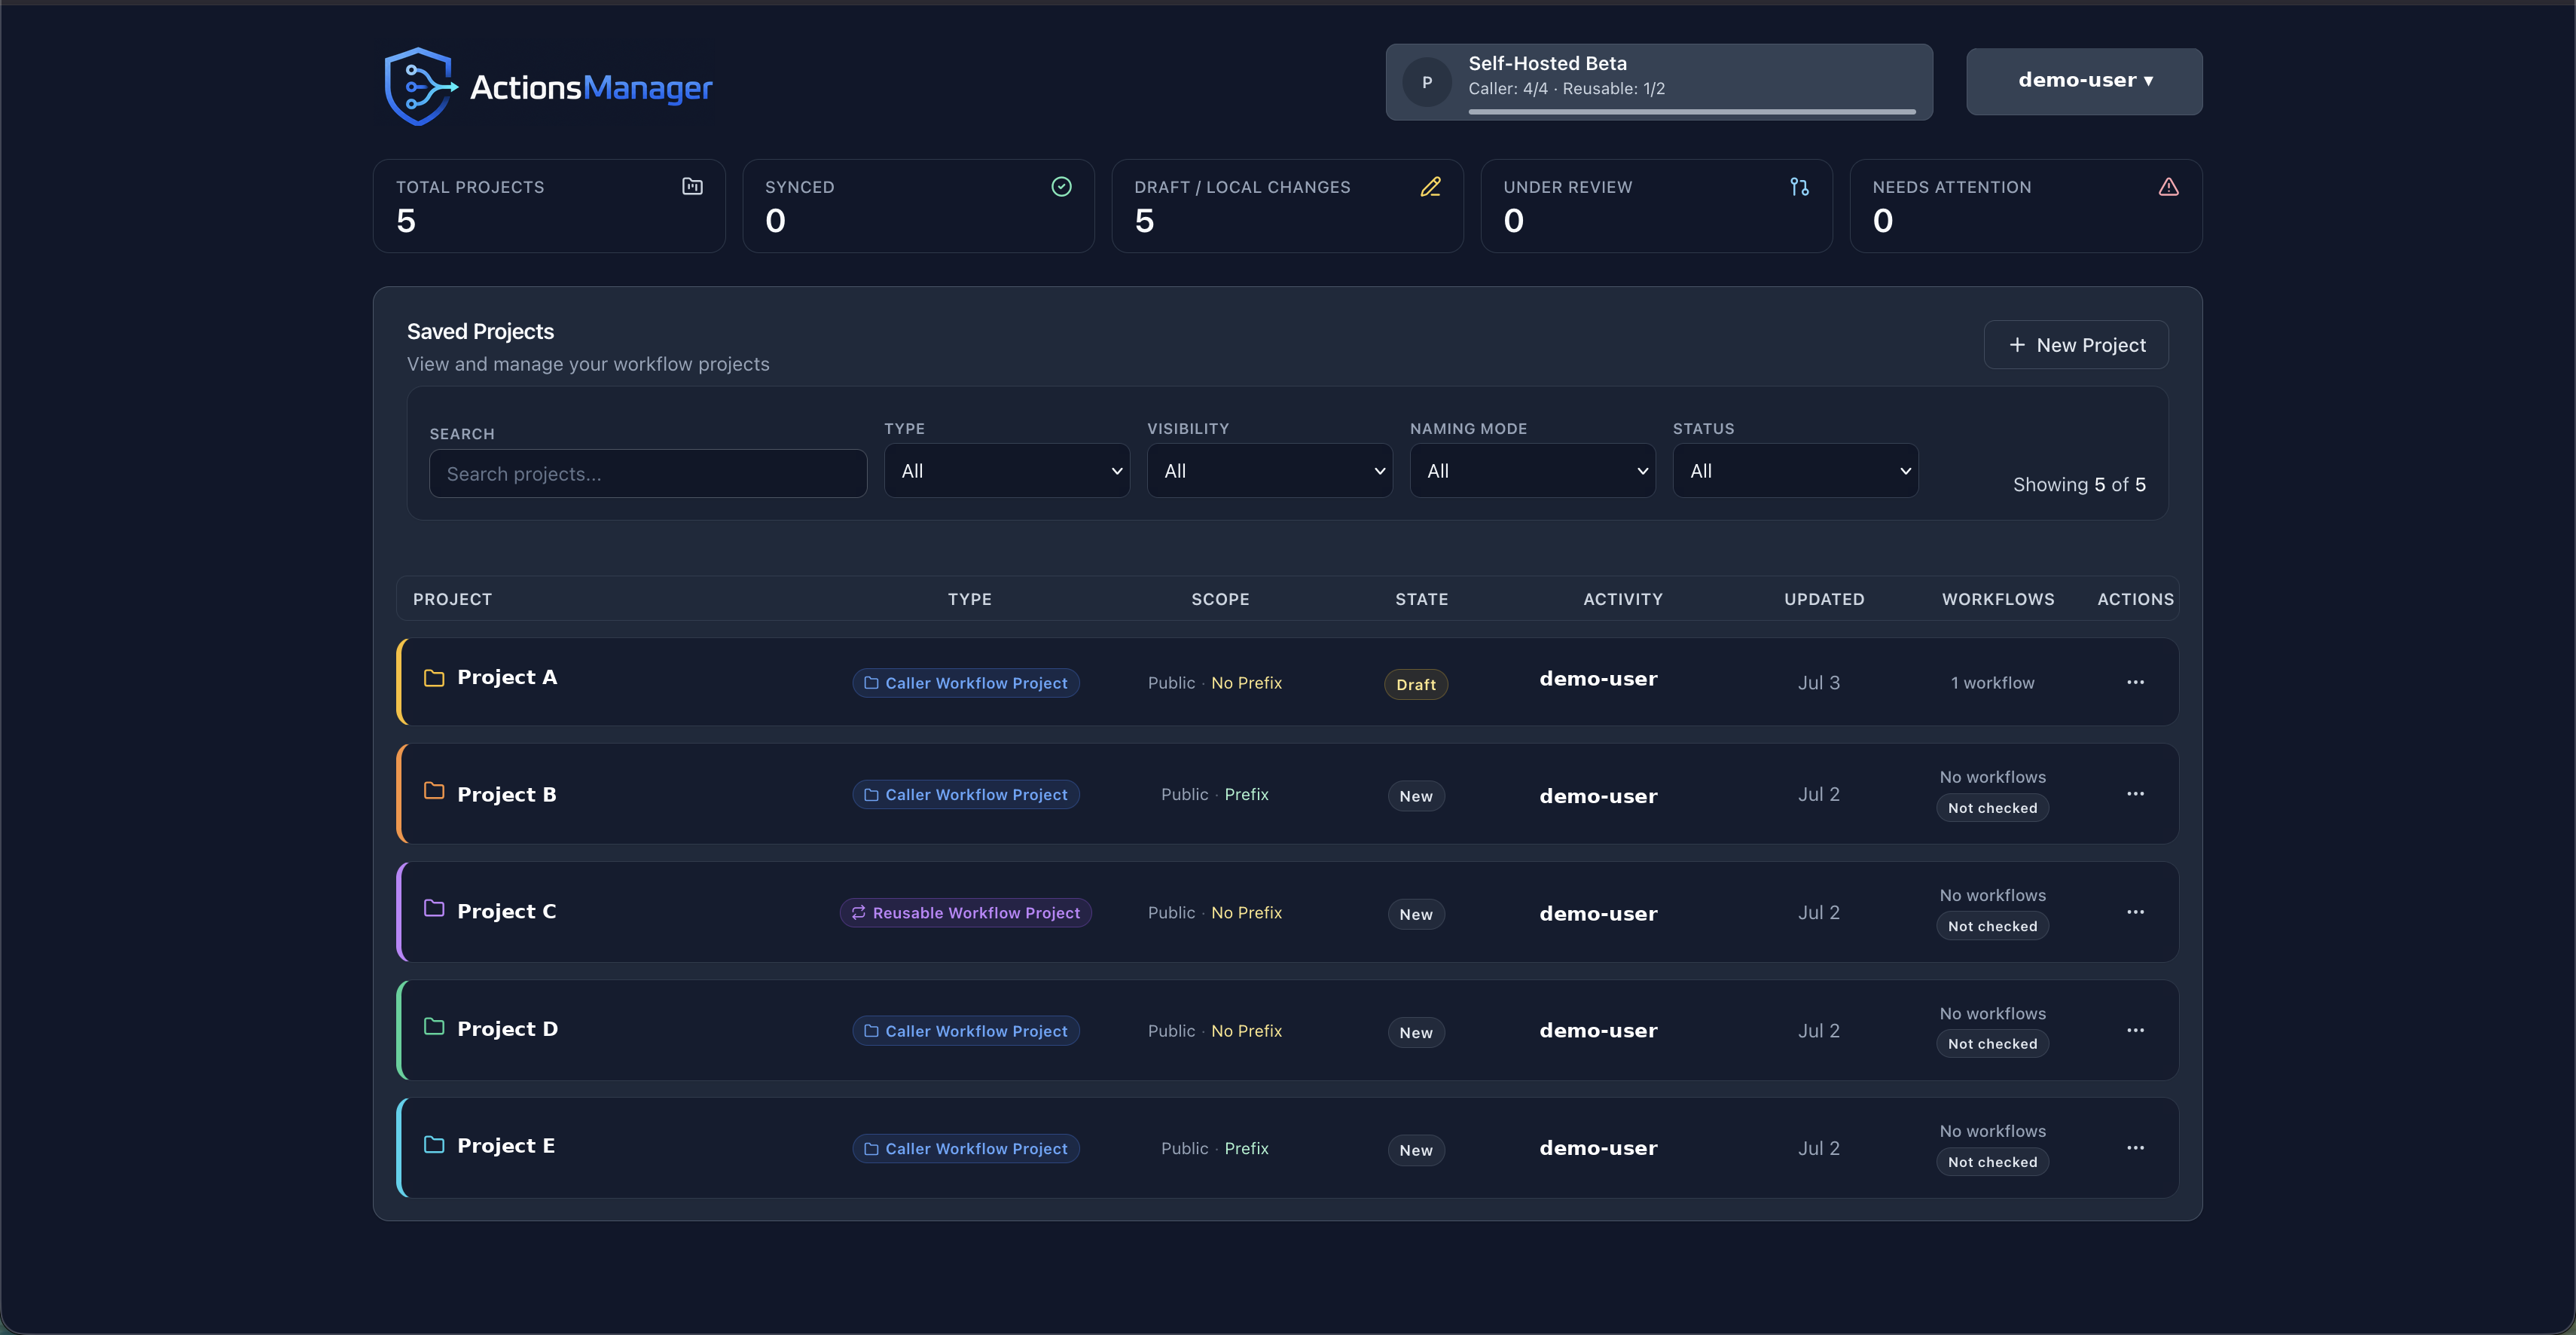The width and height of the screenshot is (2576, 1335).
Task: Open the Project A name
Action: 507,678
